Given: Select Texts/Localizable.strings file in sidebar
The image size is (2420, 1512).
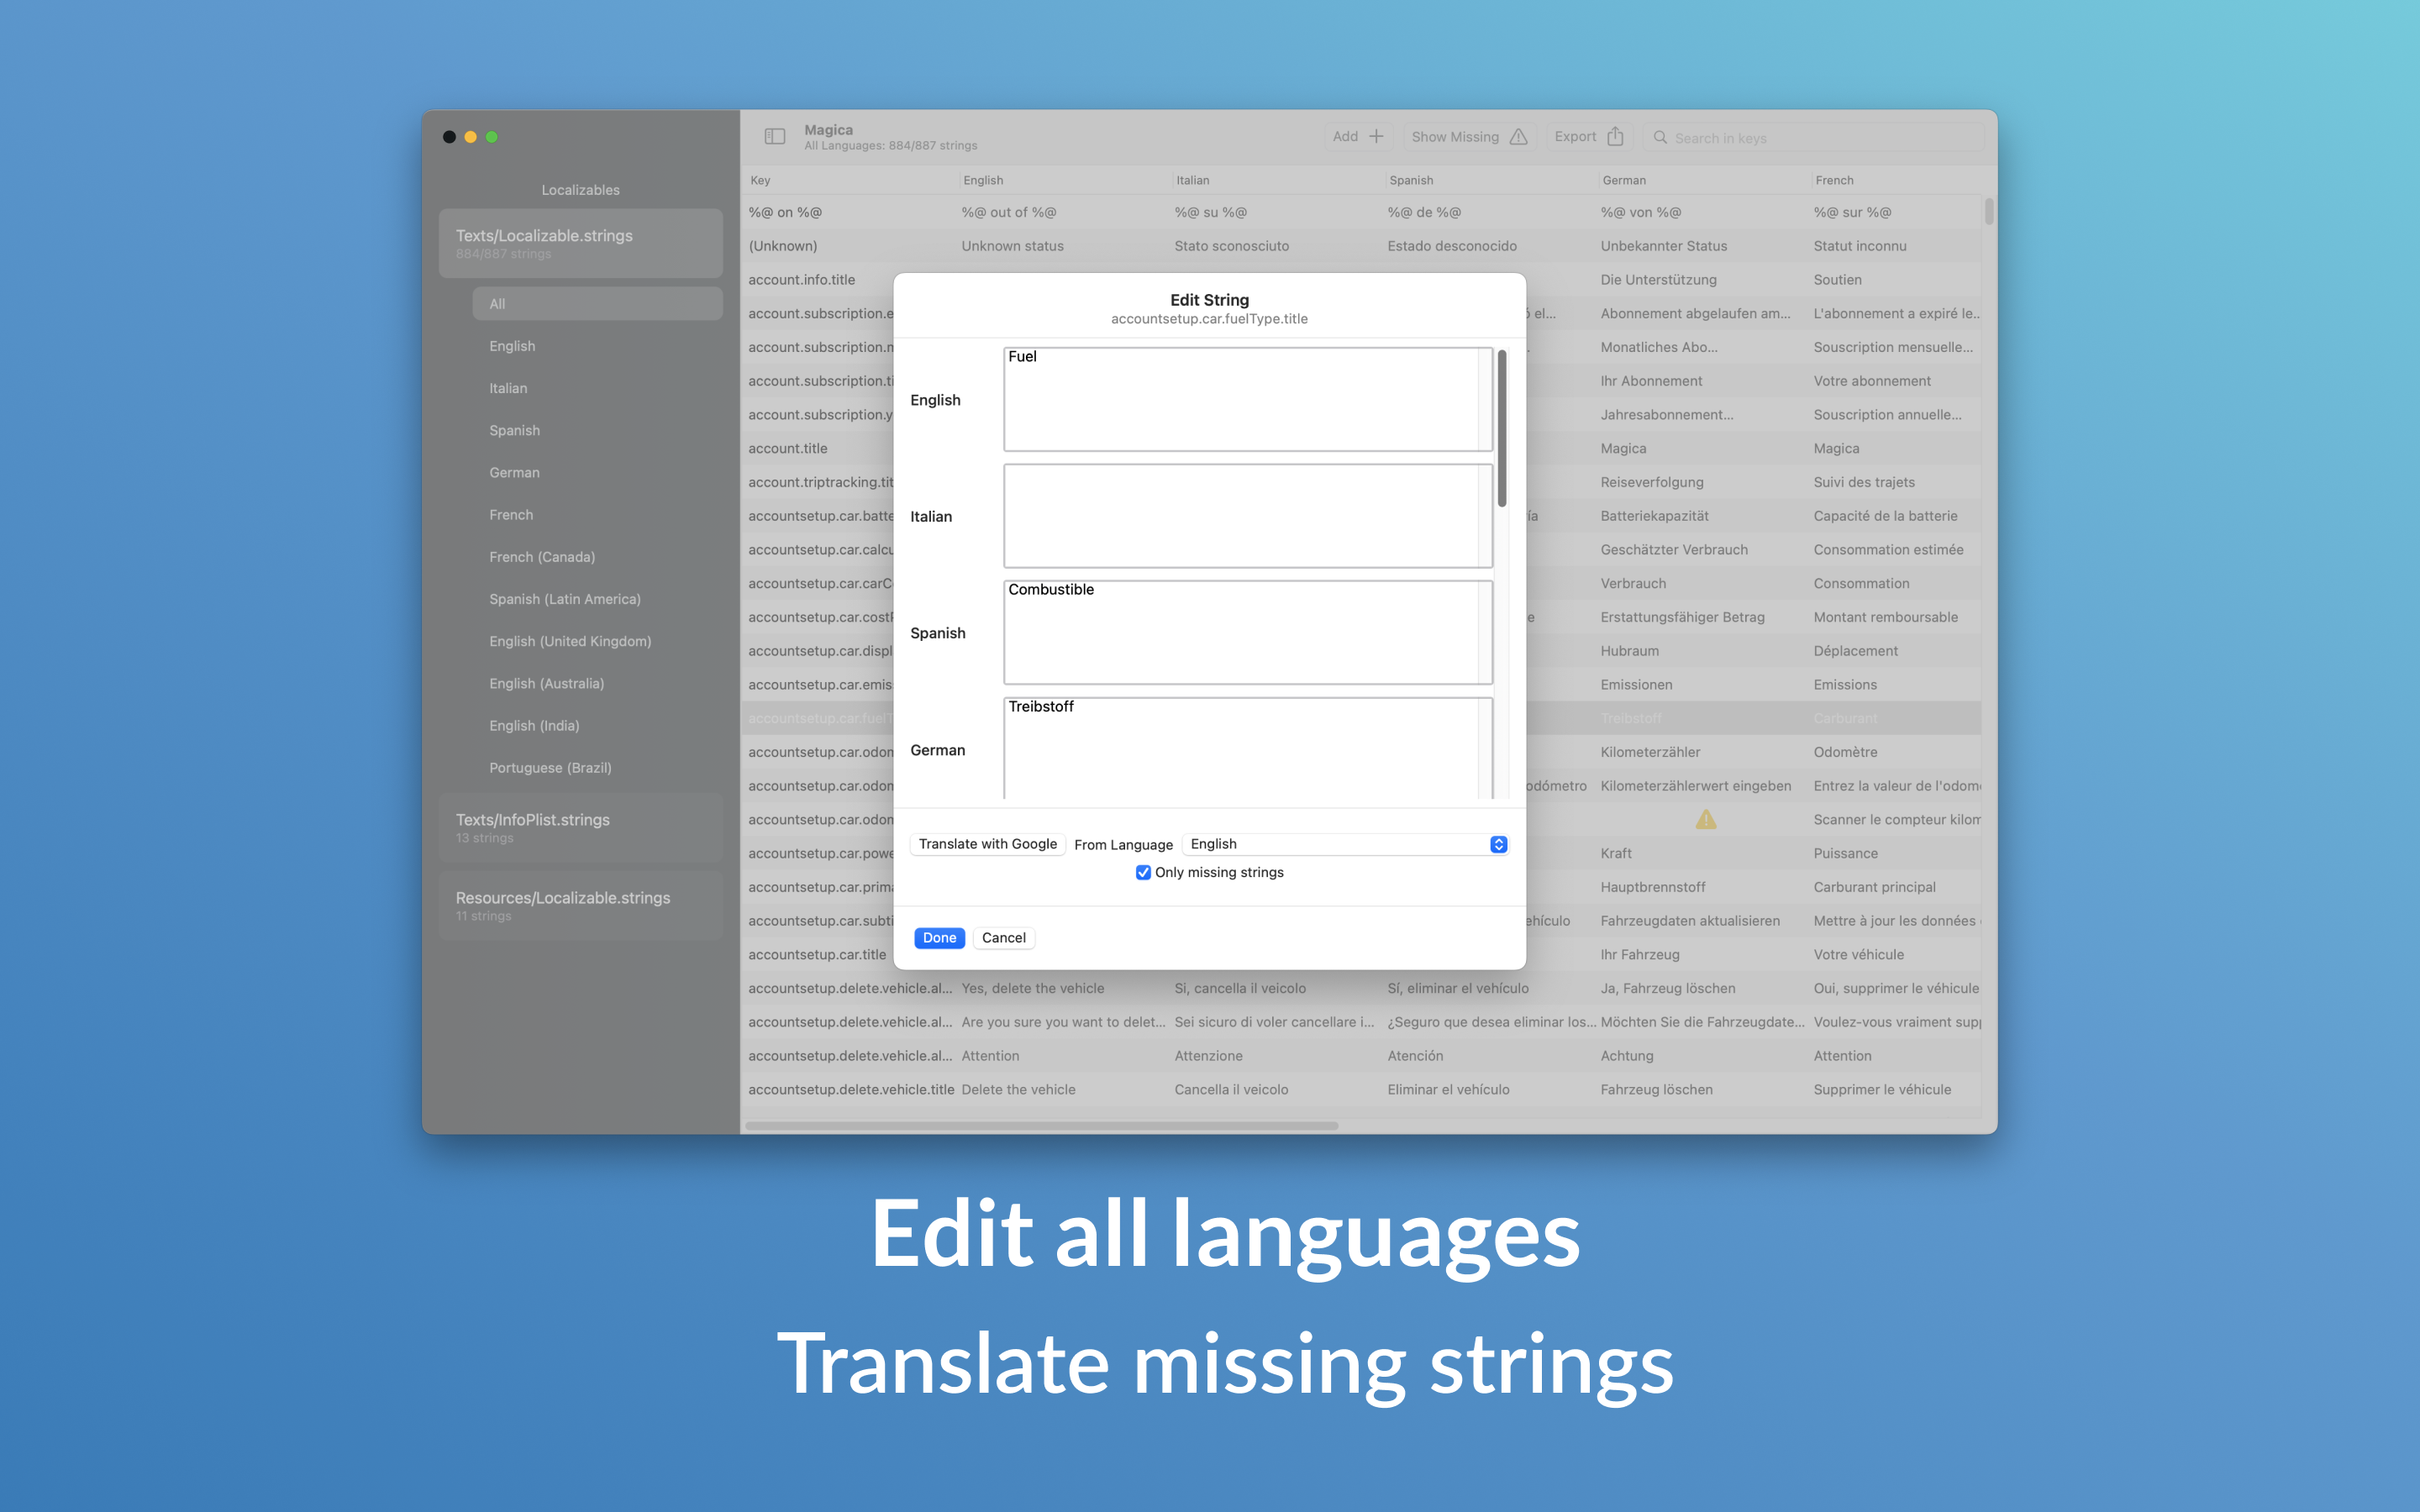Looking at the screenshot, I should 581,243.
